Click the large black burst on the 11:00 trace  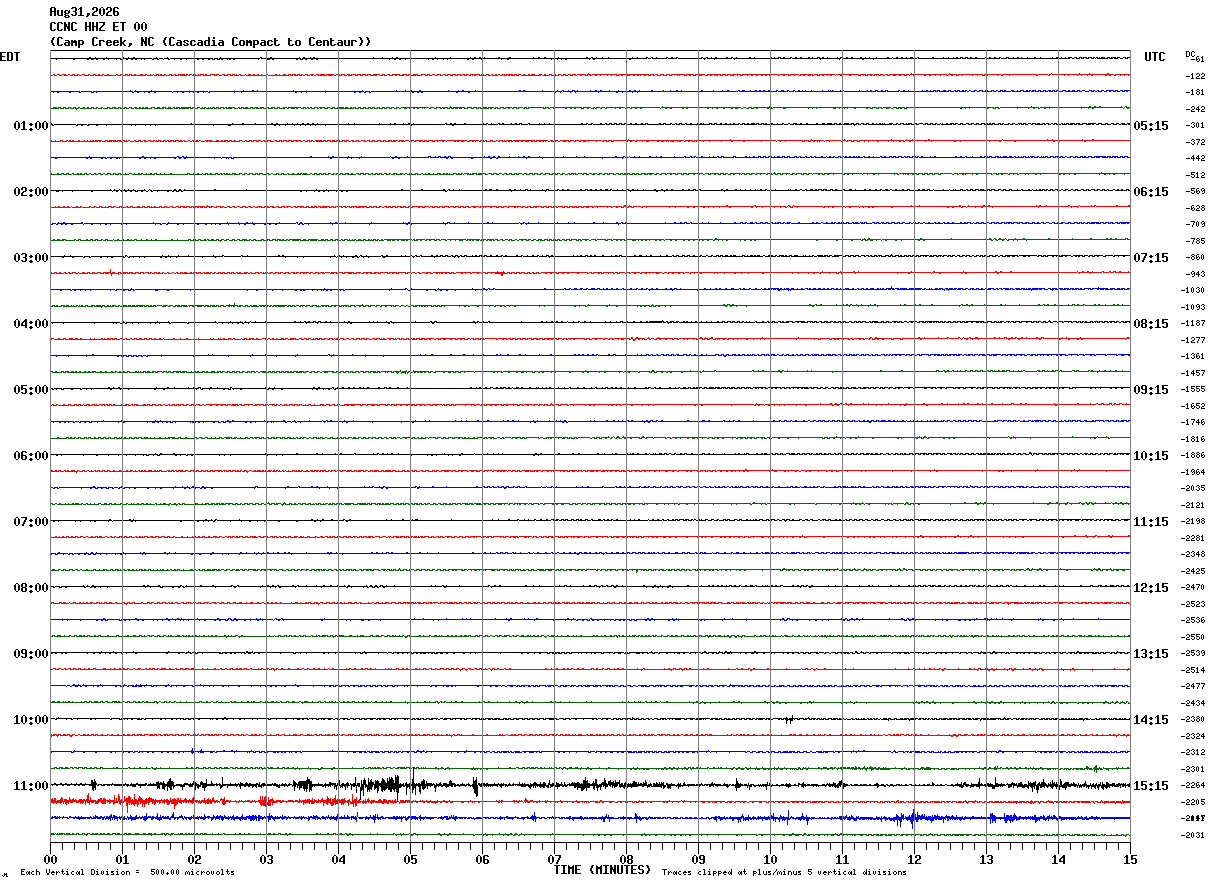click(385, 784)
